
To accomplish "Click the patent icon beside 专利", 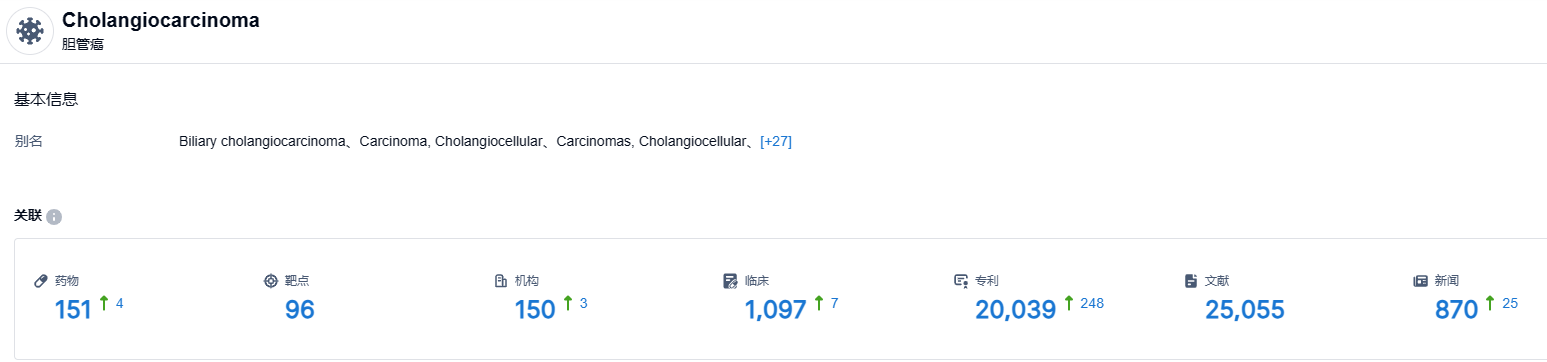I will pyautogui.click(x=961, y=281).
